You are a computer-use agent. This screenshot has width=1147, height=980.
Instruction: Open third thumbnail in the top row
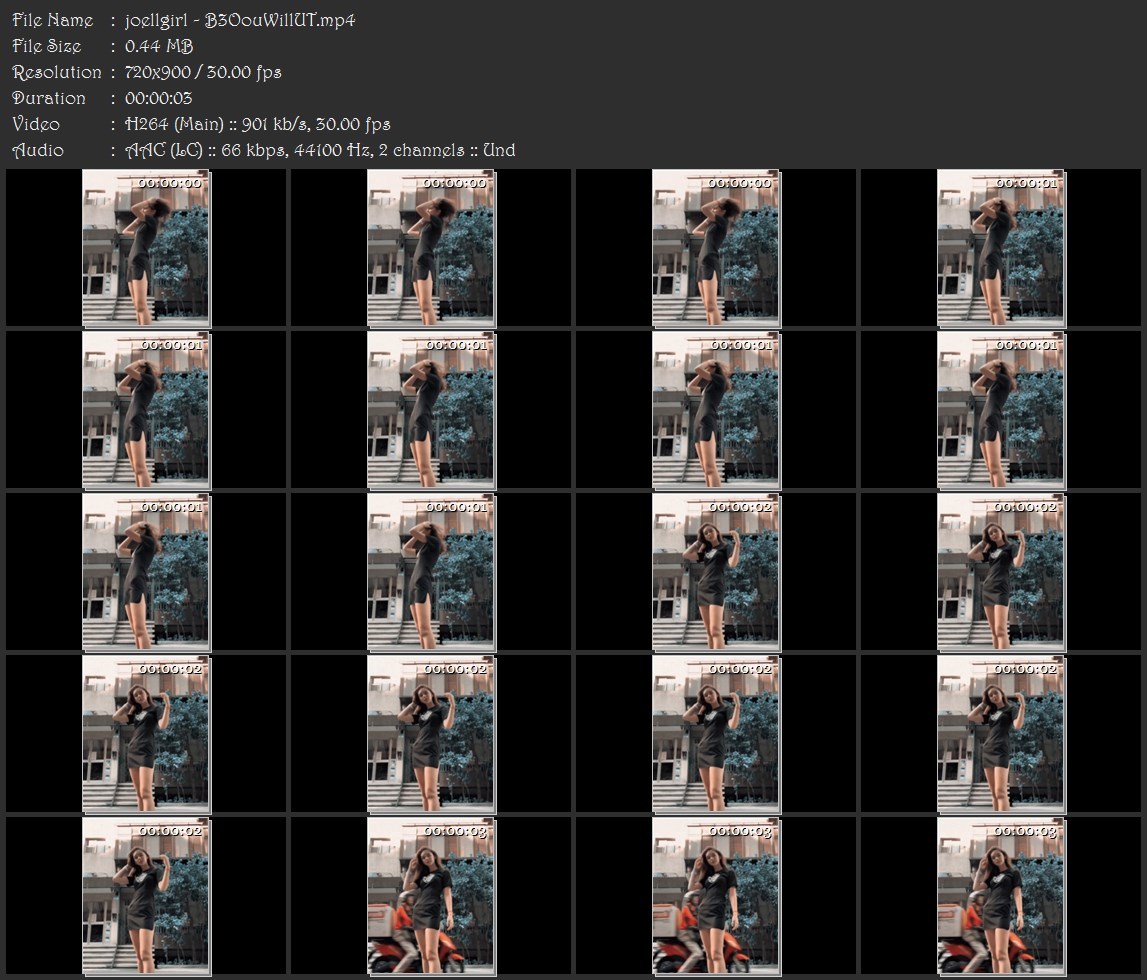pyautogui.click(x=716, y=248)
